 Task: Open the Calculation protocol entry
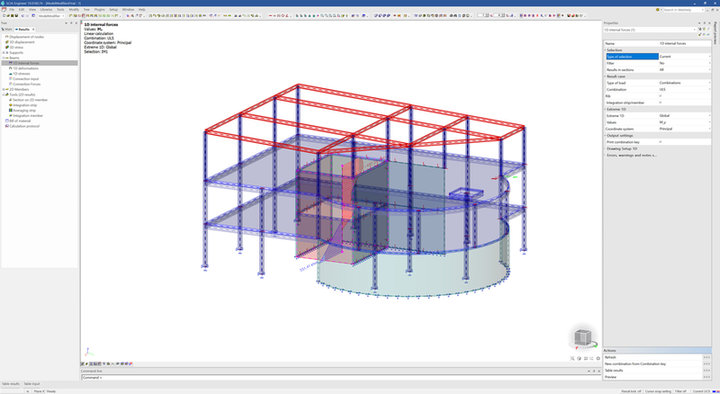click(x=24, y=126)
